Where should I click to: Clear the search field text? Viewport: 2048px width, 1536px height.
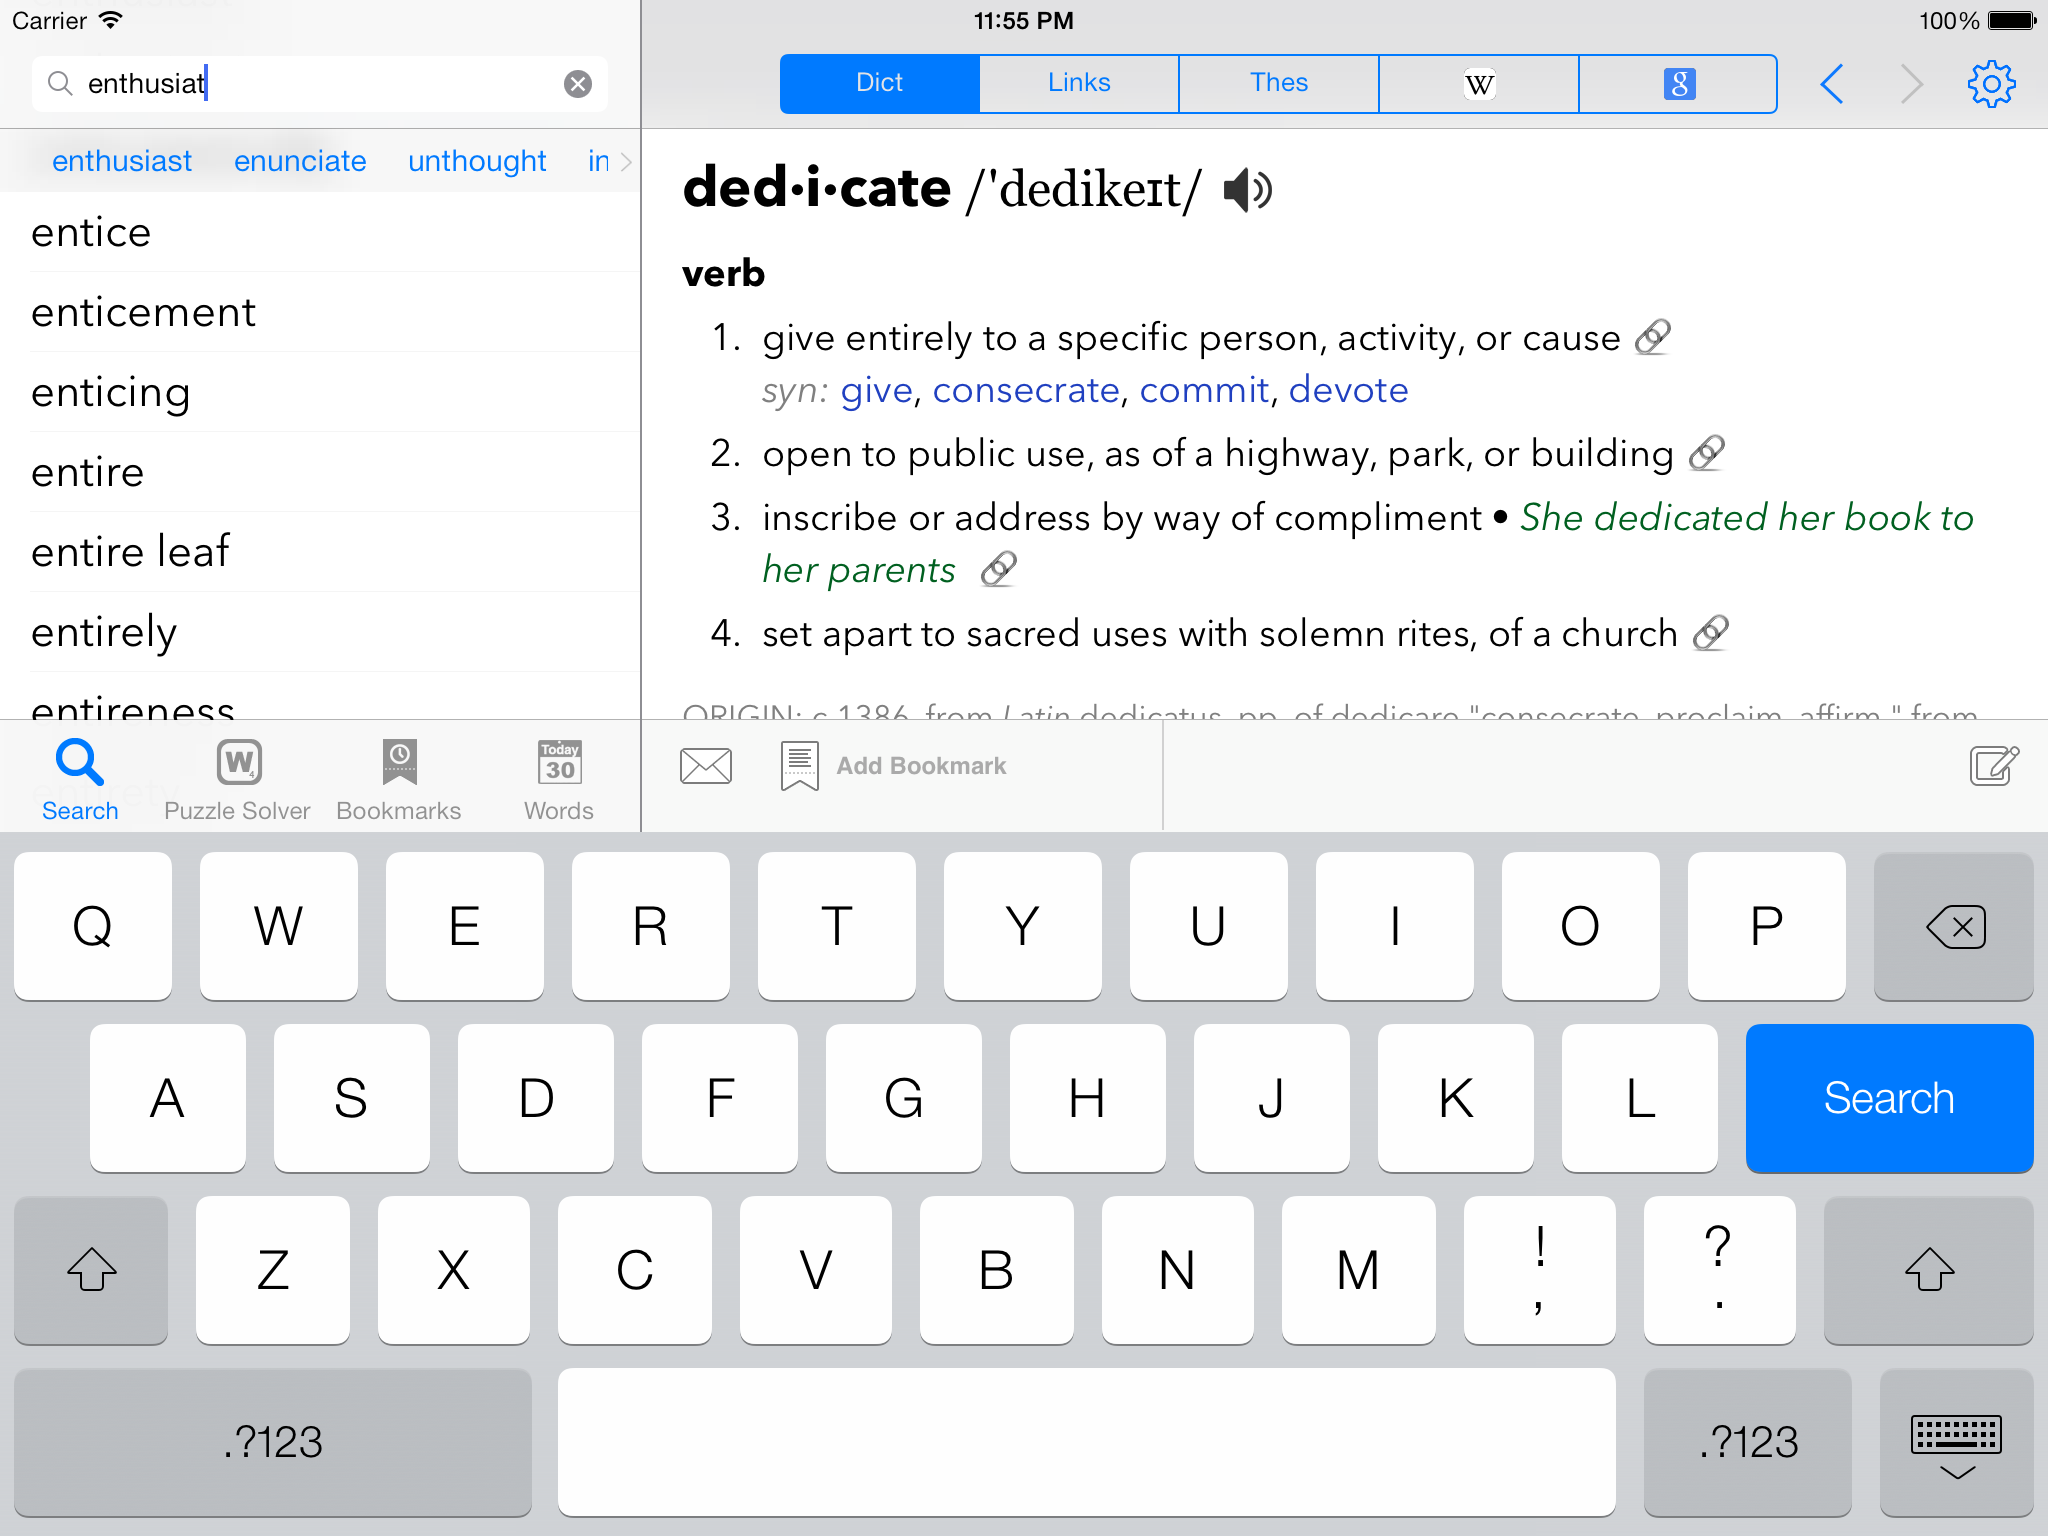(578, 84)
